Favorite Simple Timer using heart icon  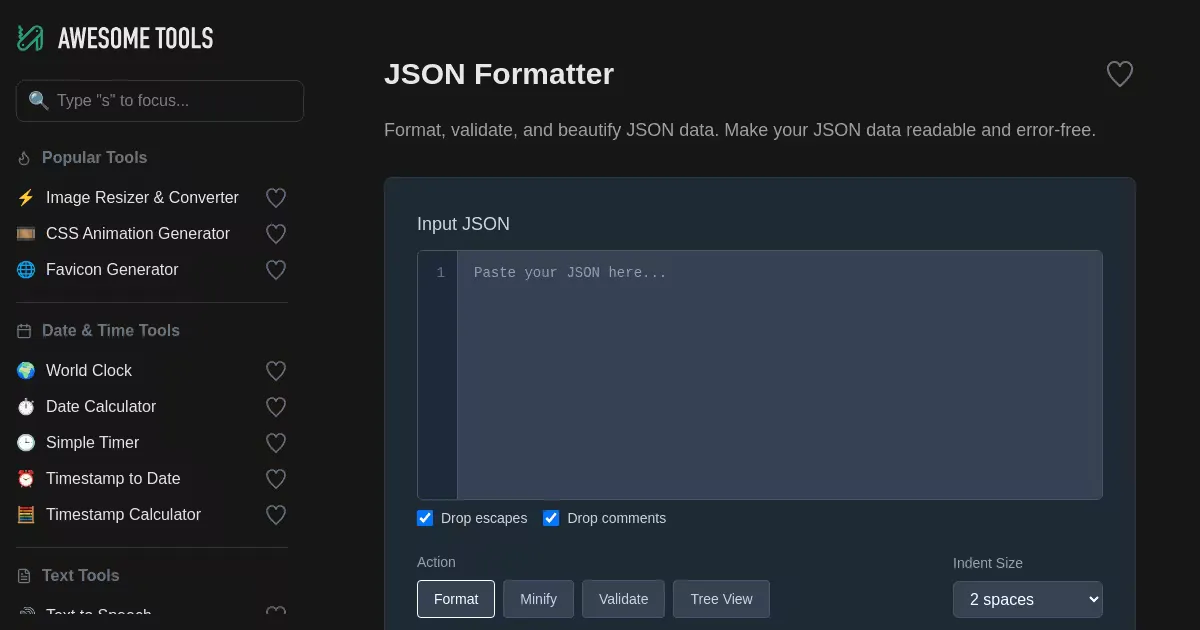tap(276, 443)
